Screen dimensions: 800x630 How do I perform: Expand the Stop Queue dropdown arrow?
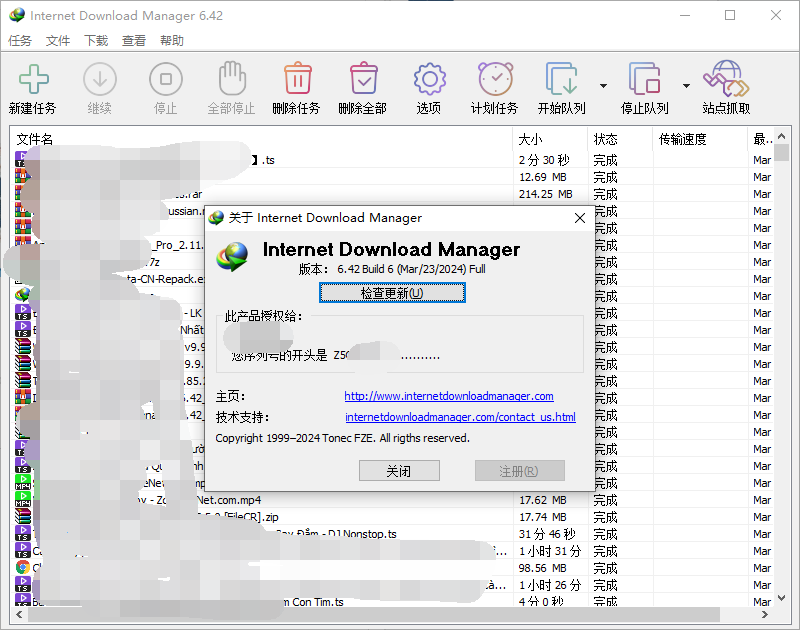pyautogui.click(x=686, y=86)
